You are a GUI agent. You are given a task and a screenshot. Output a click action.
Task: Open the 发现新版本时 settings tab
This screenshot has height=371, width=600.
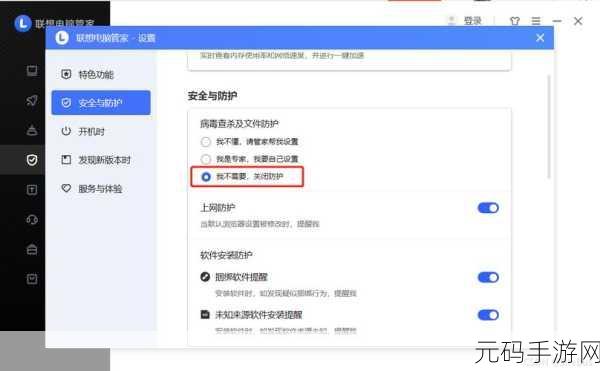pos(101,160)
